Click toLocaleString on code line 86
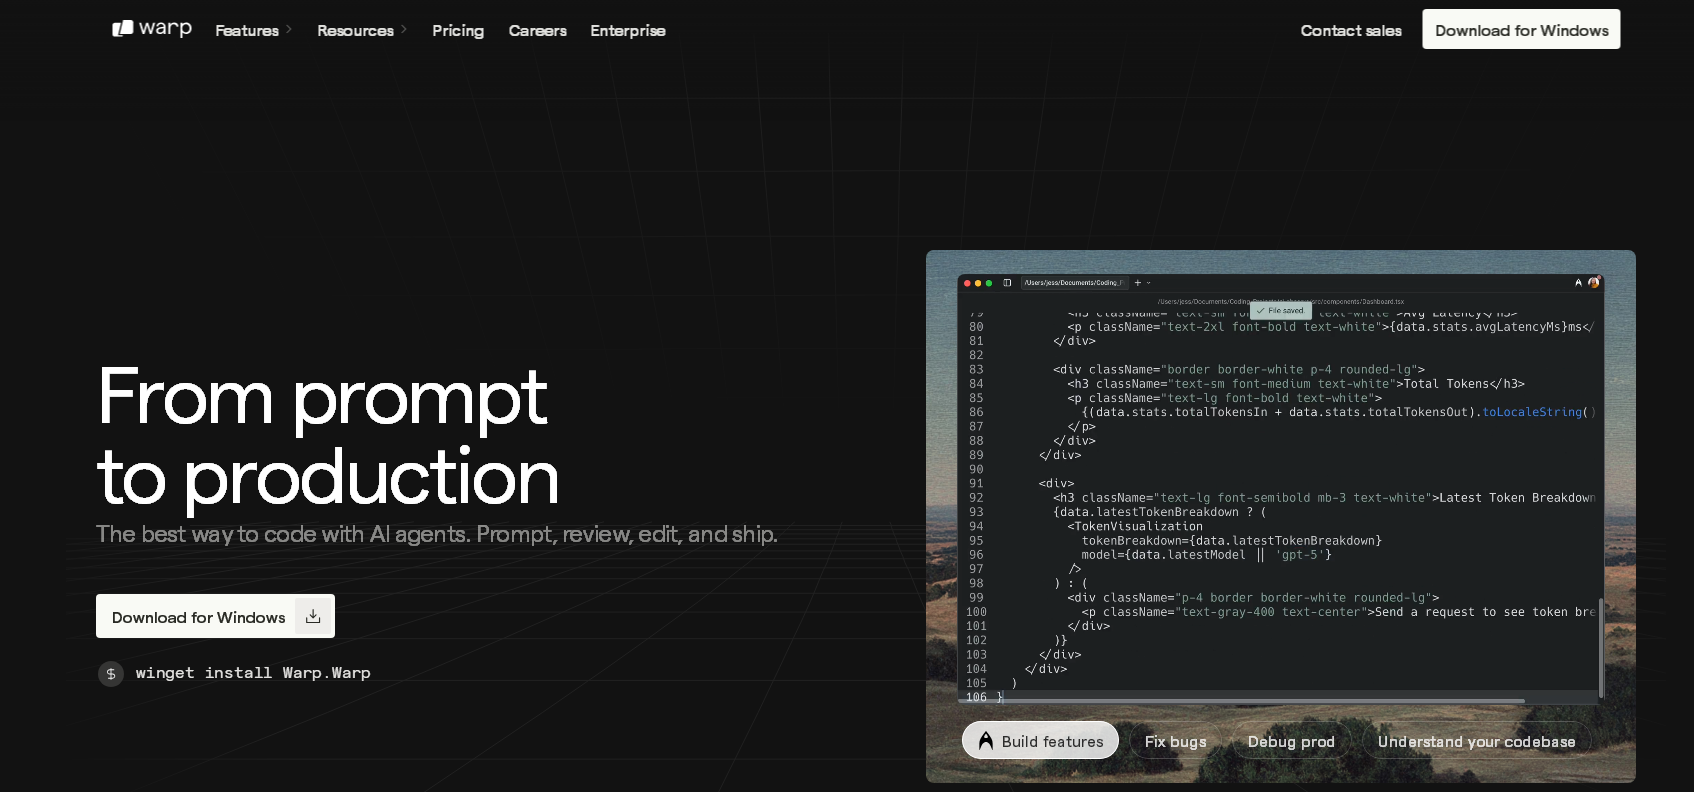The image size is (1694, 792). point(1532,412)
